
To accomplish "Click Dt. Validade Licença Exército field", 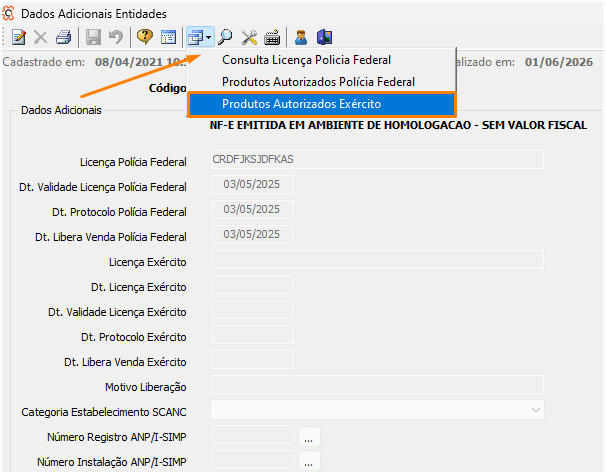I will point(252,309).
